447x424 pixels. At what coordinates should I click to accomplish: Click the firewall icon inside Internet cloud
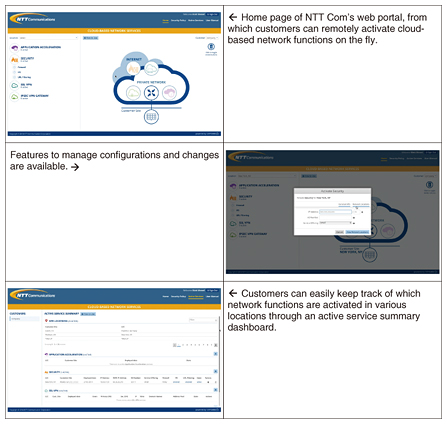(133, 69)
